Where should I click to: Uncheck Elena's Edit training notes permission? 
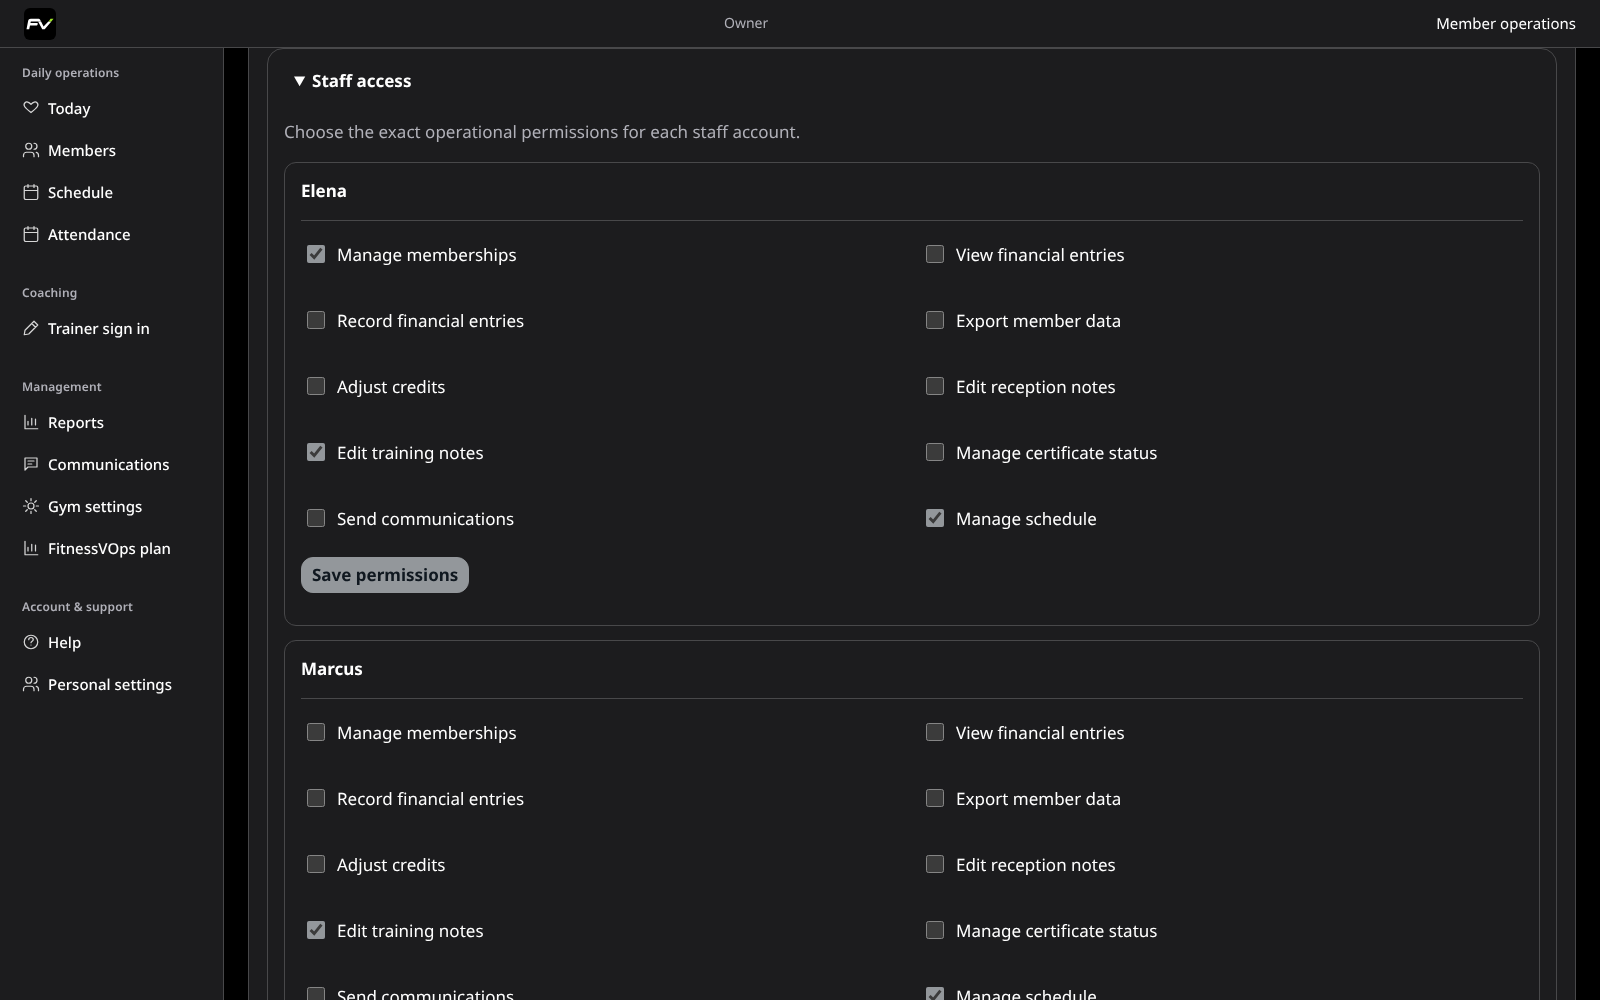(316, 452)
